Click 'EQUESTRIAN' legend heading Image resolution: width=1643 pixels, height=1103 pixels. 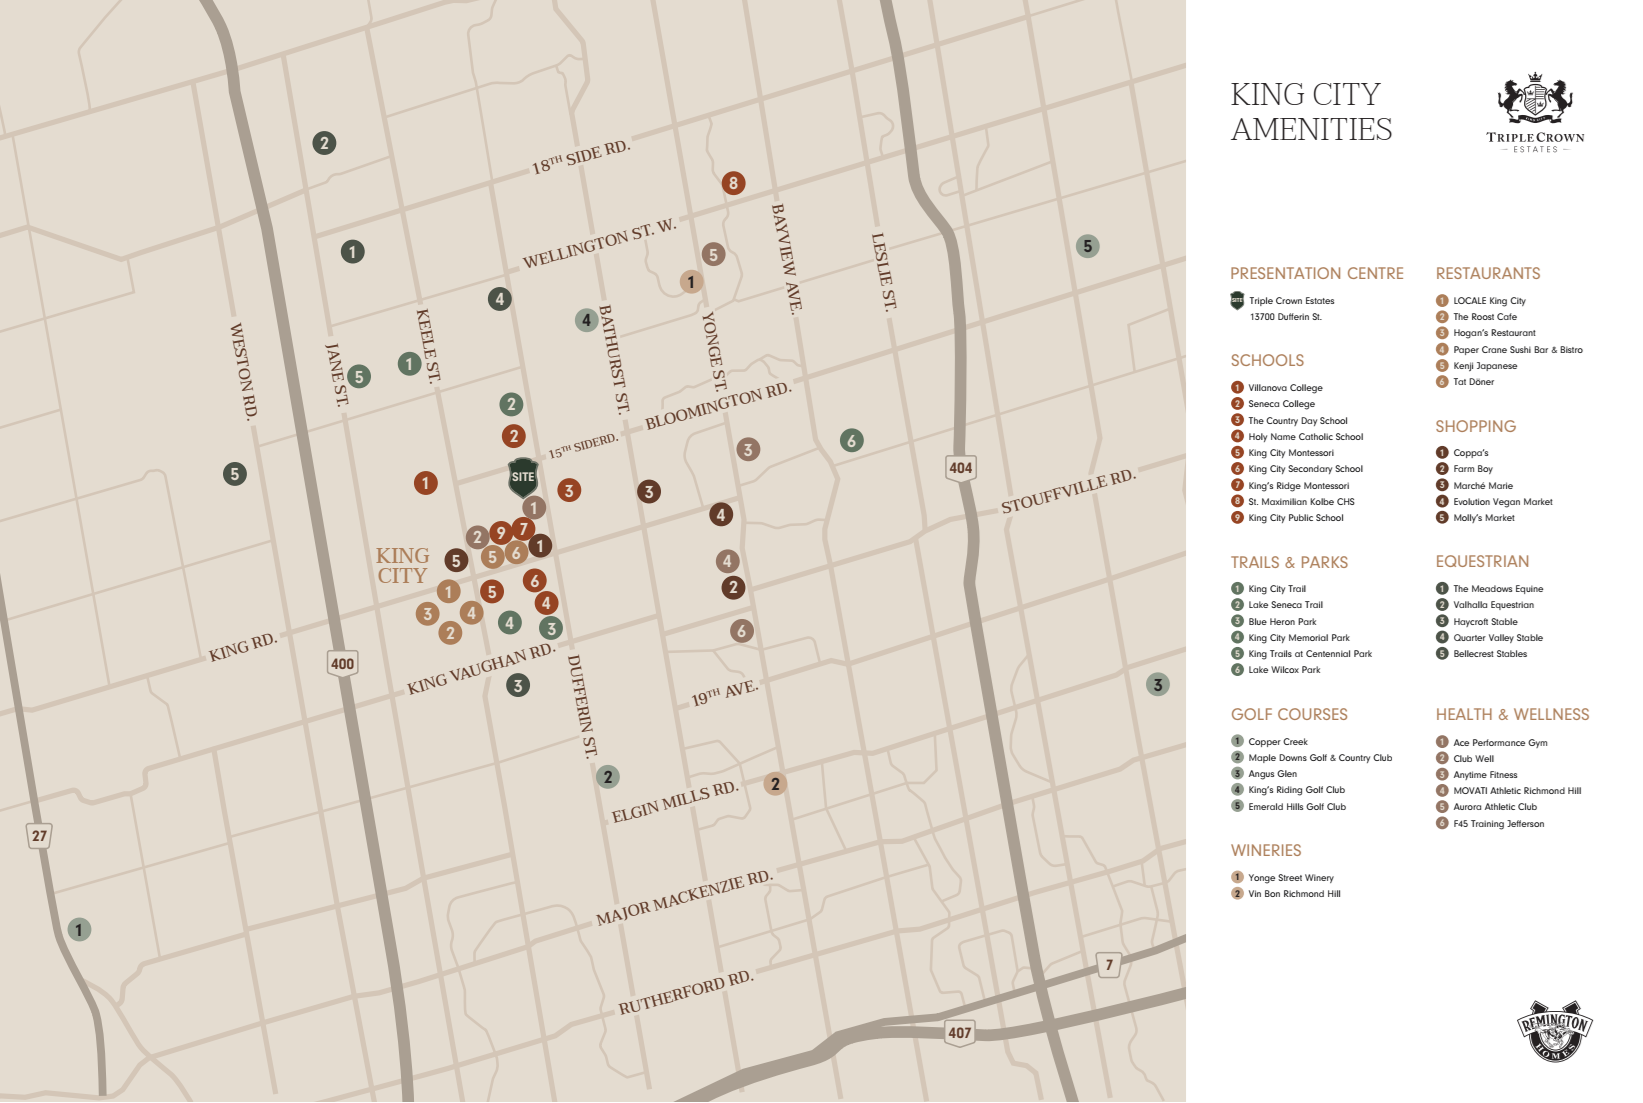(1483, 562)
